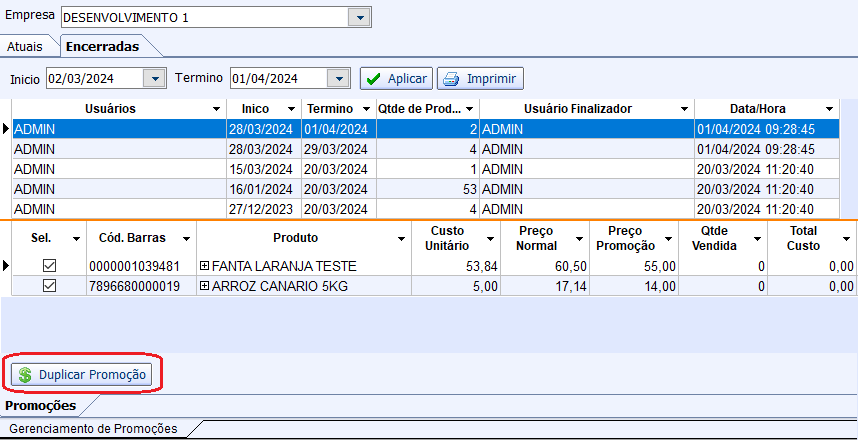Open the Gerenciamento de Promoções tab
858x440 pixels.
(93, 429)
